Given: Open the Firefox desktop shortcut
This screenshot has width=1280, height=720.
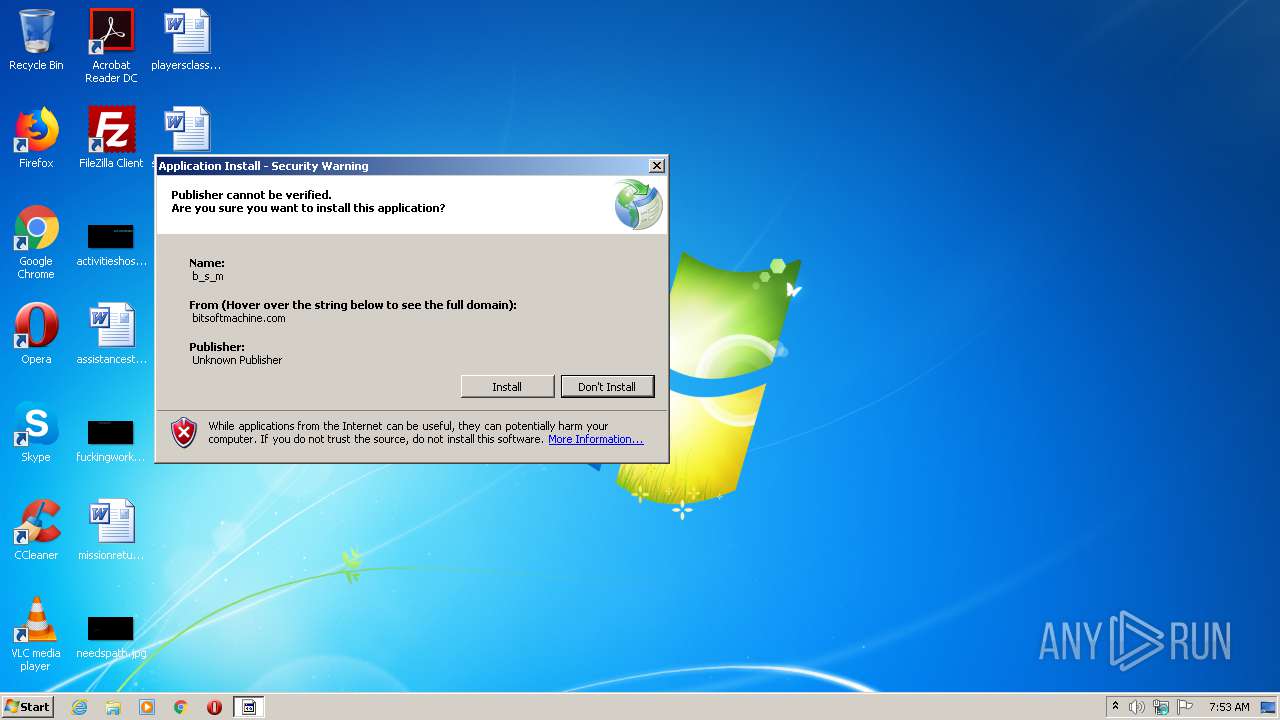Looking at the screenshot, I should coord(36,138).
